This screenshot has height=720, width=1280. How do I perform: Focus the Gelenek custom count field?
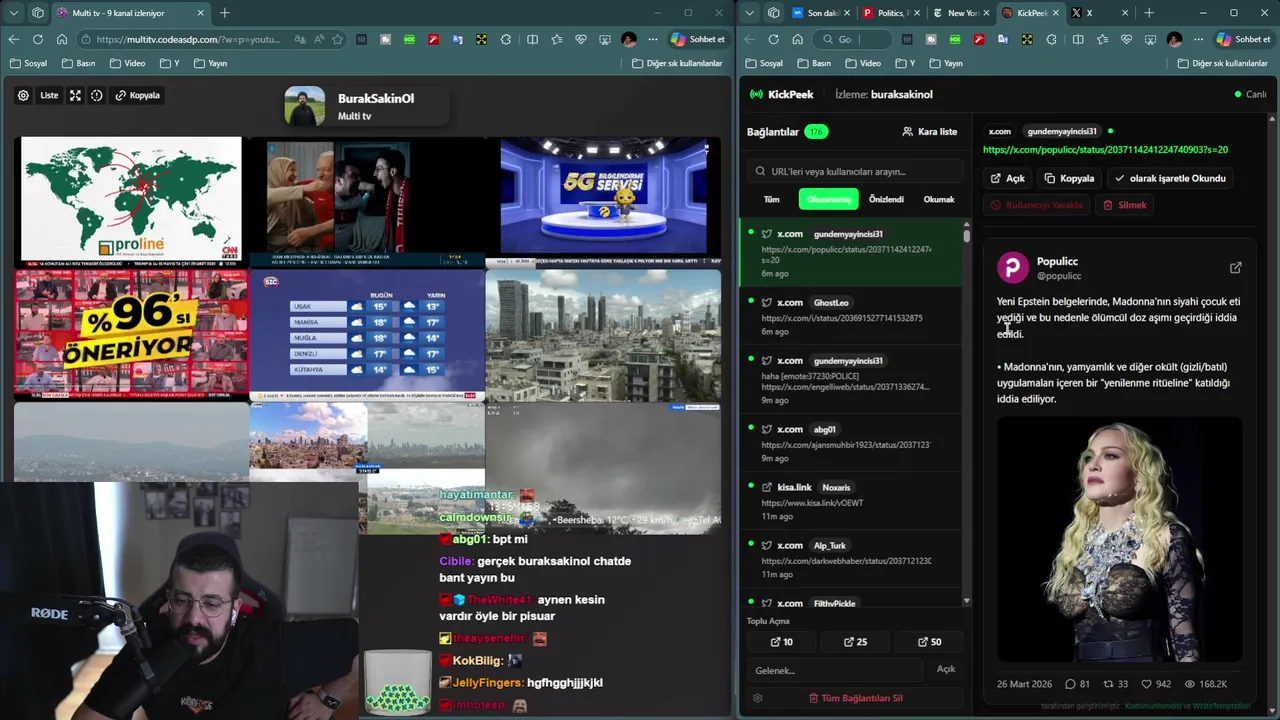(835, 670)
